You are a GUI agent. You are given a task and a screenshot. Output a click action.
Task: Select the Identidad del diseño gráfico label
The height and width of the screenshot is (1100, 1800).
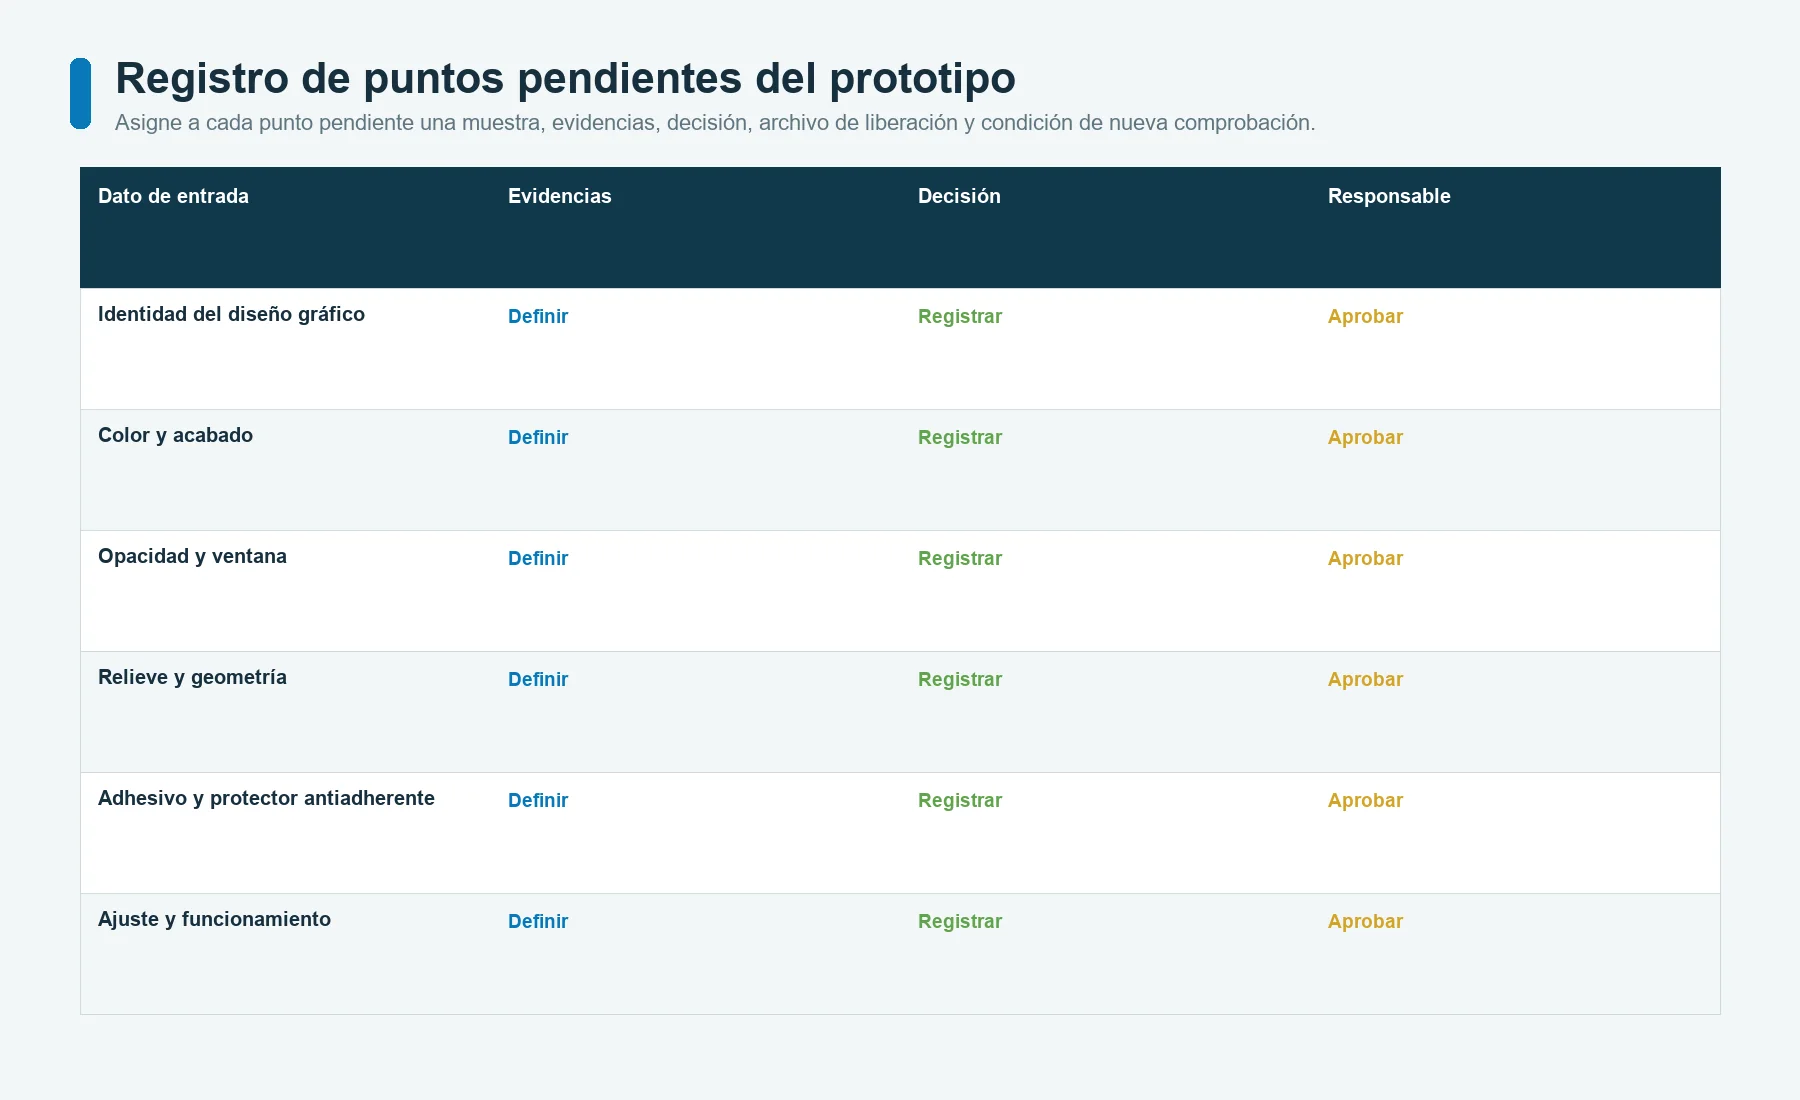231,314
